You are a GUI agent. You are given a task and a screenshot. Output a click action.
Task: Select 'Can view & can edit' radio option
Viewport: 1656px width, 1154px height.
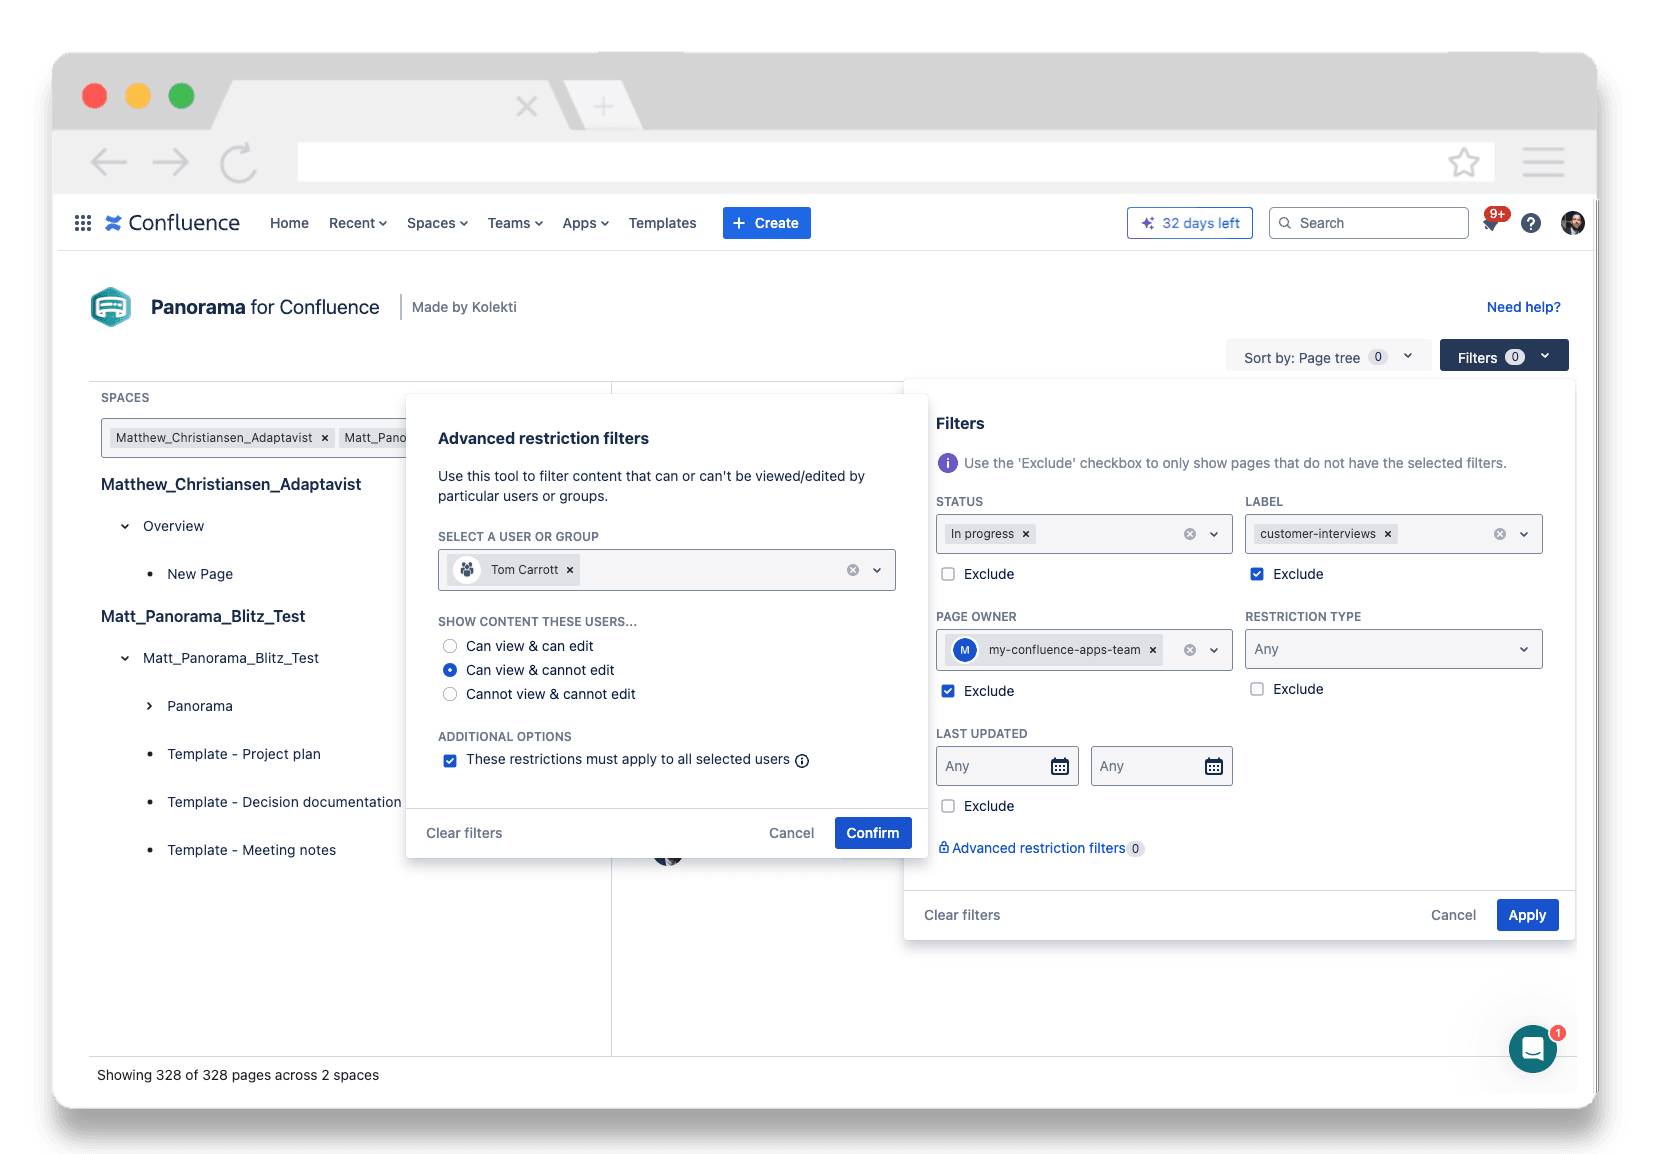pyautogui.click(x=450, y=646)
